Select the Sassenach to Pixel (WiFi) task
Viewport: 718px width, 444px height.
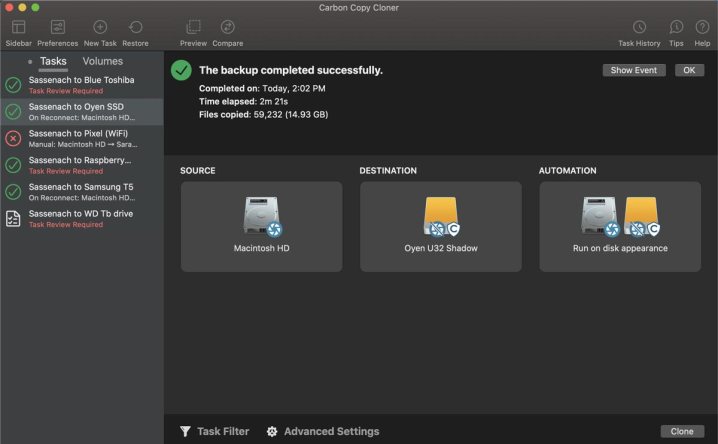[x=80, y=138]
